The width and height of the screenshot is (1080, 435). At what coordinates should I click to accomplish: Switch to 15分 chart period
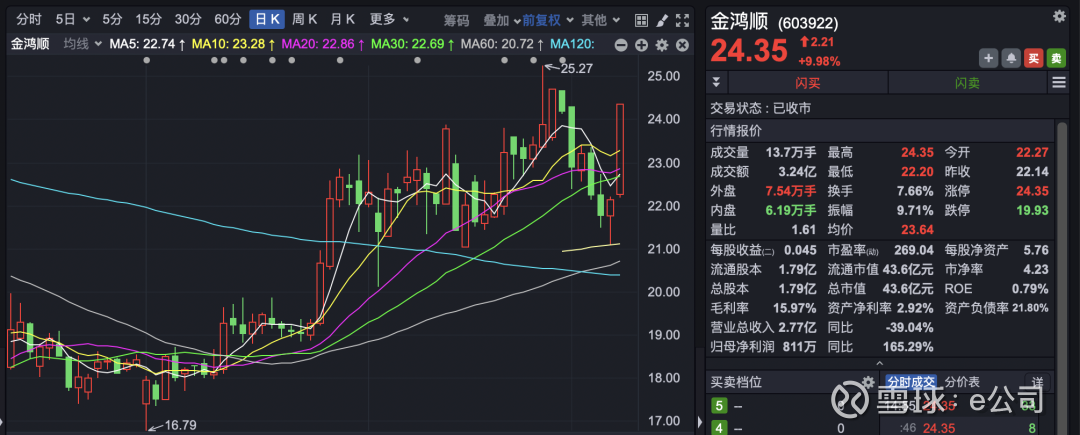148,20
